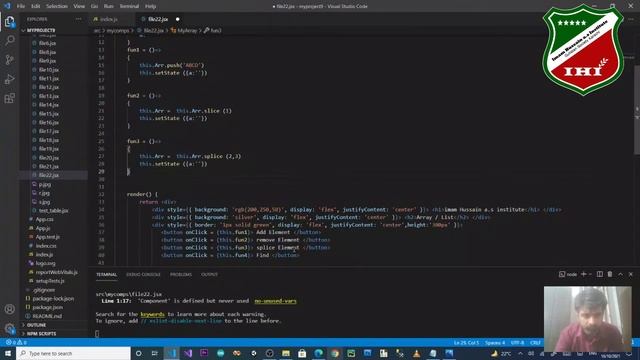
Task: Switch to the DEBUG CONSOLE panel tab
Action: (143, 274)
